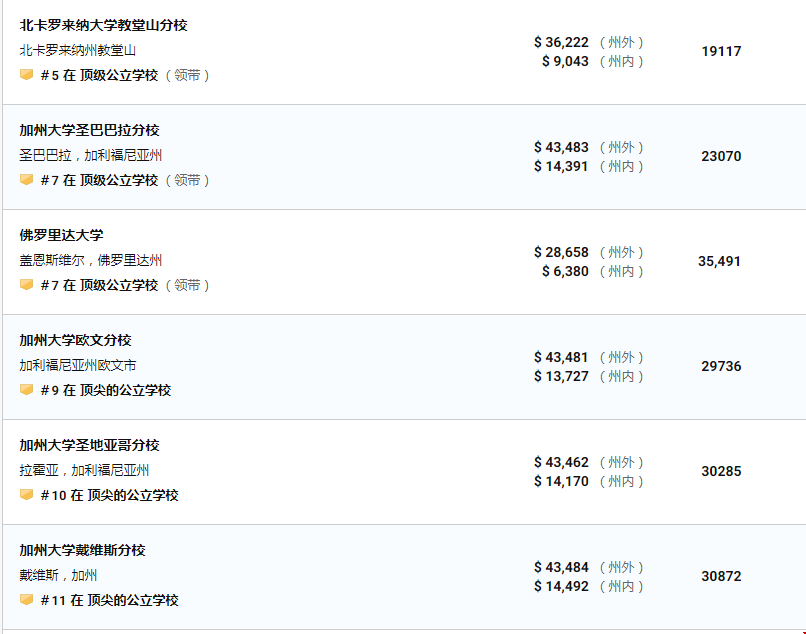Screen dimensions: 806x634
Task: Click #9 在 顶尖的公立学校 ranking text
Action: [105, 390]
